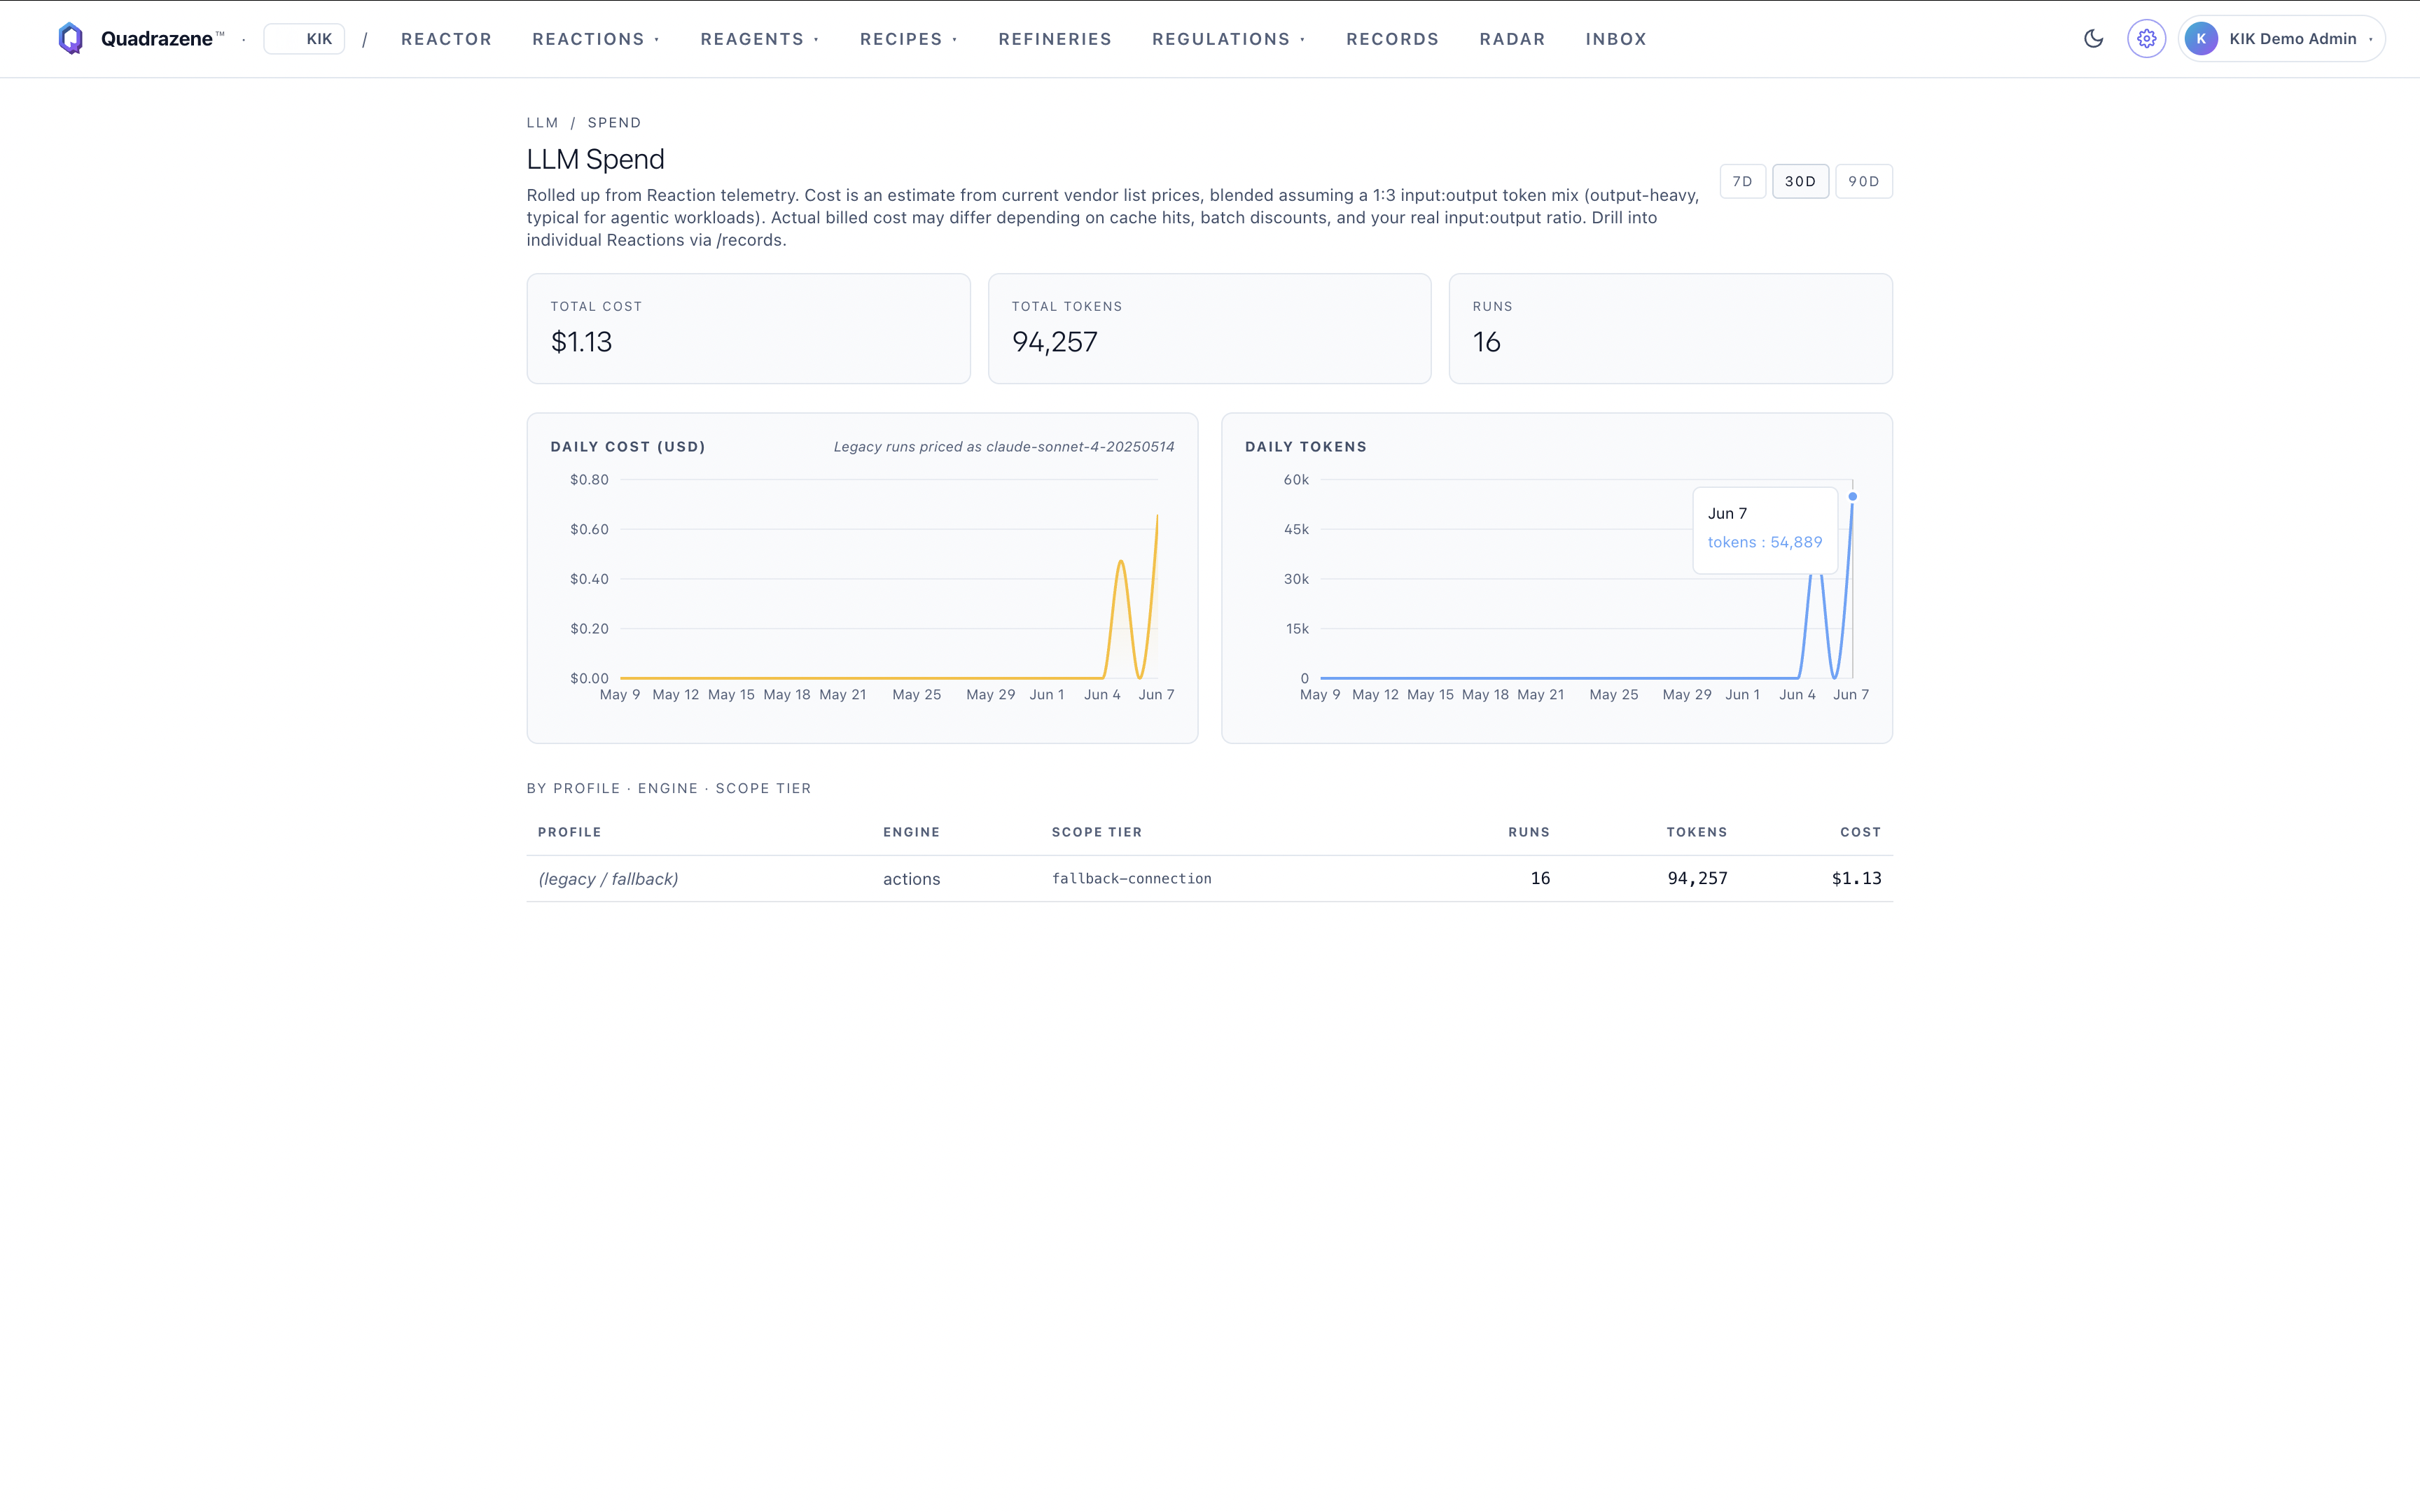Screen dimensions: 2420x1512
Task: Click the $1.13 cost table cell
Action: point(1856,878)
